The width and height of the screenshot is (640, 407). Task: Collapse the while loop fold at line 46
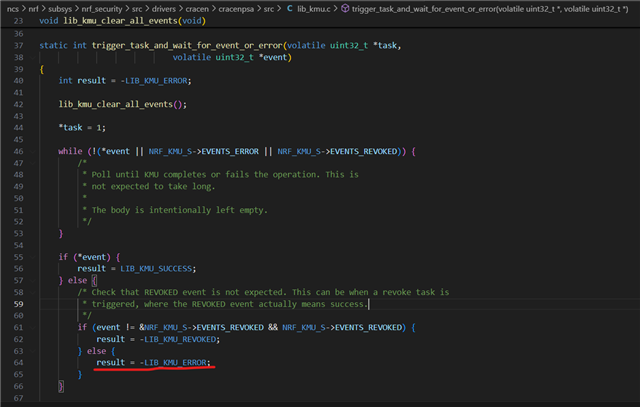click(x=33, y=151)
